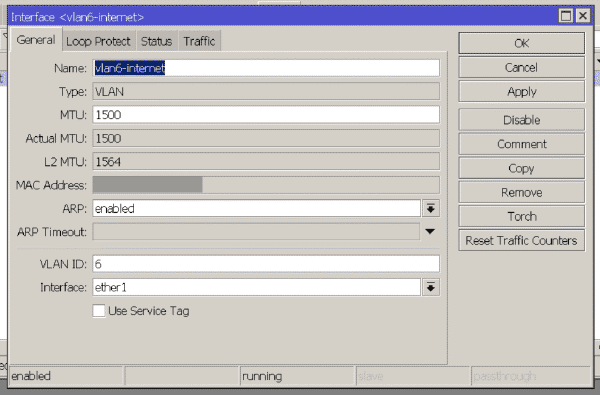Confirm with the OK button
The height and width of the screenshot is (395, 600).
coord(522,43)
